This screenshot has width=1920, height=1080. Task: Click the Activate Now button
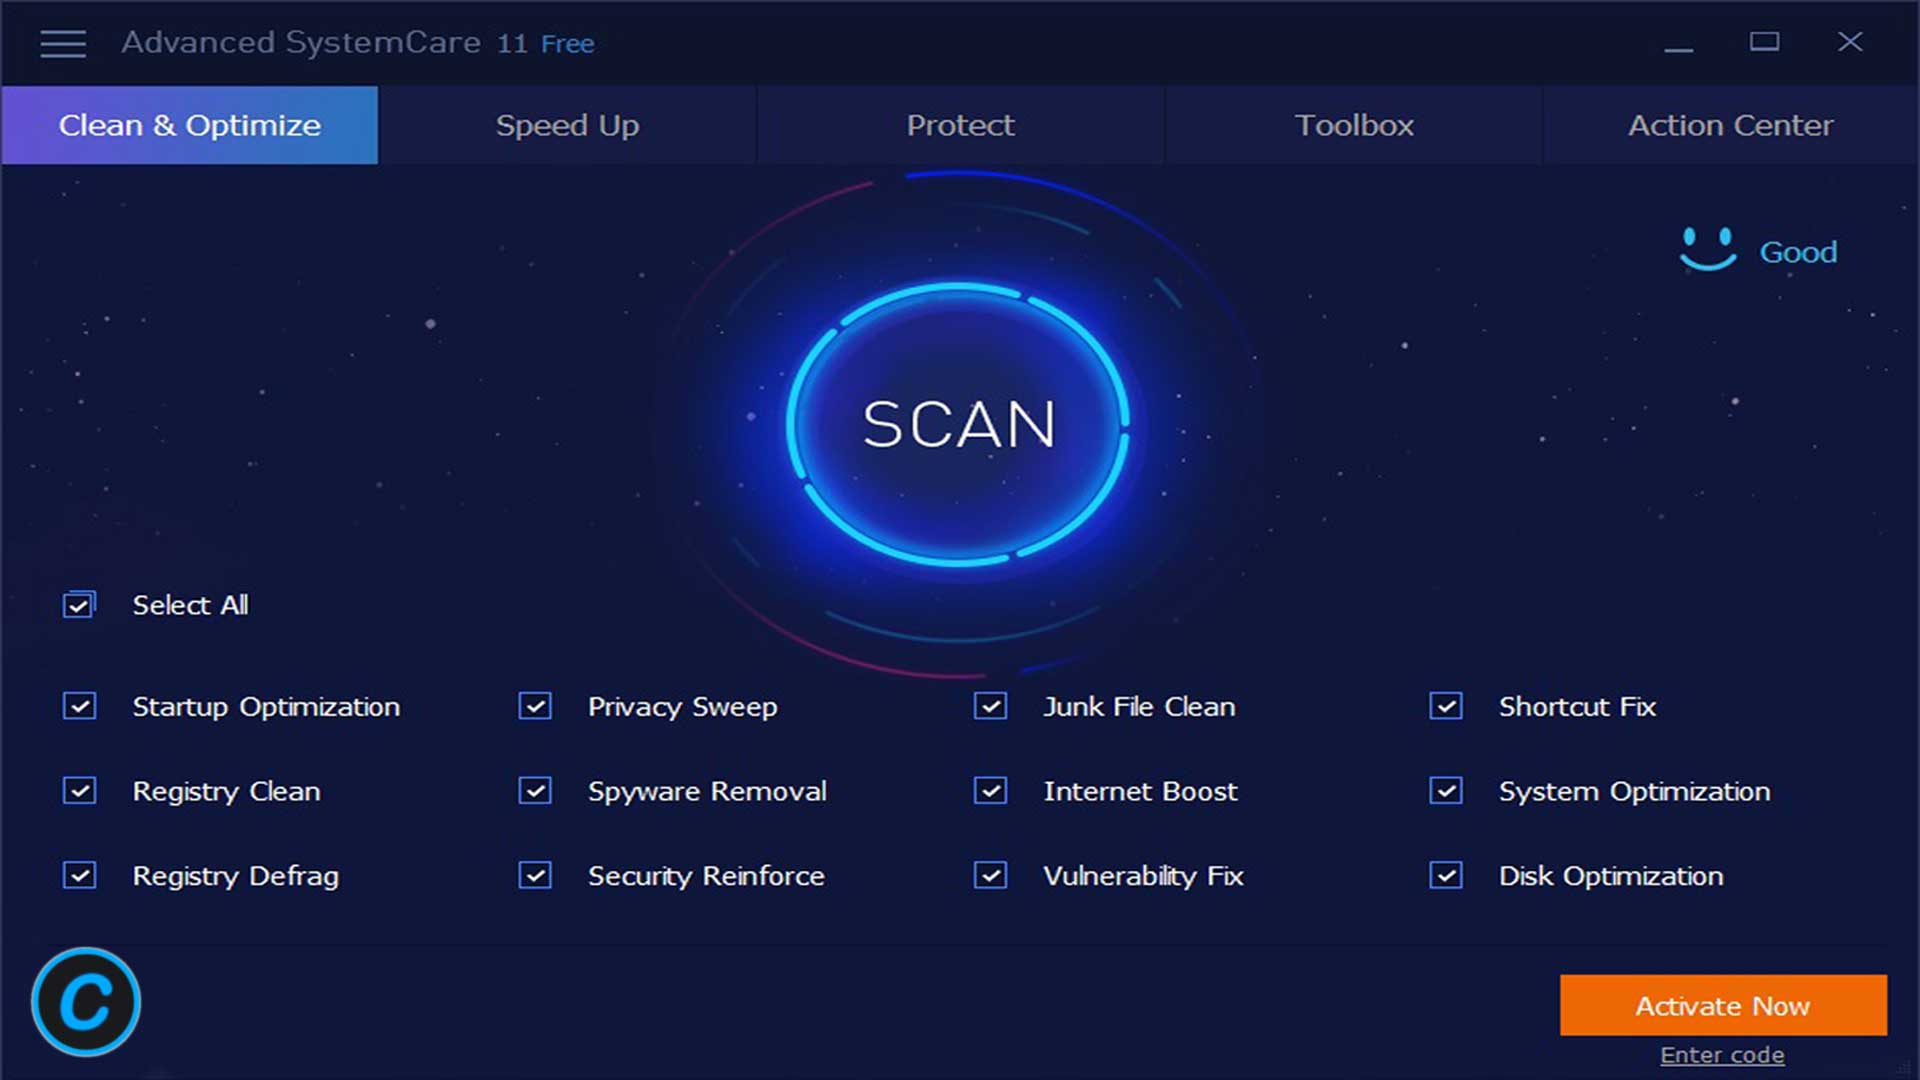1723,1005
